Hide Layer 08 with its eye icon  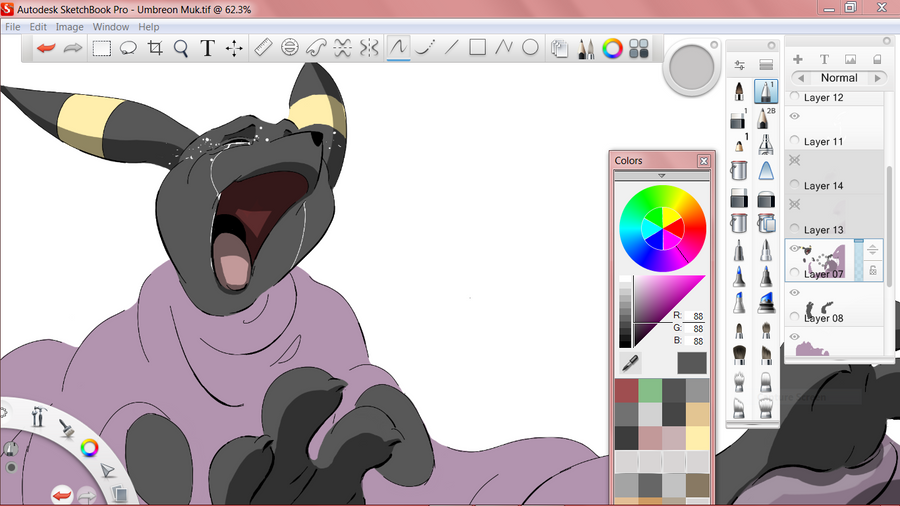[795, 293]
